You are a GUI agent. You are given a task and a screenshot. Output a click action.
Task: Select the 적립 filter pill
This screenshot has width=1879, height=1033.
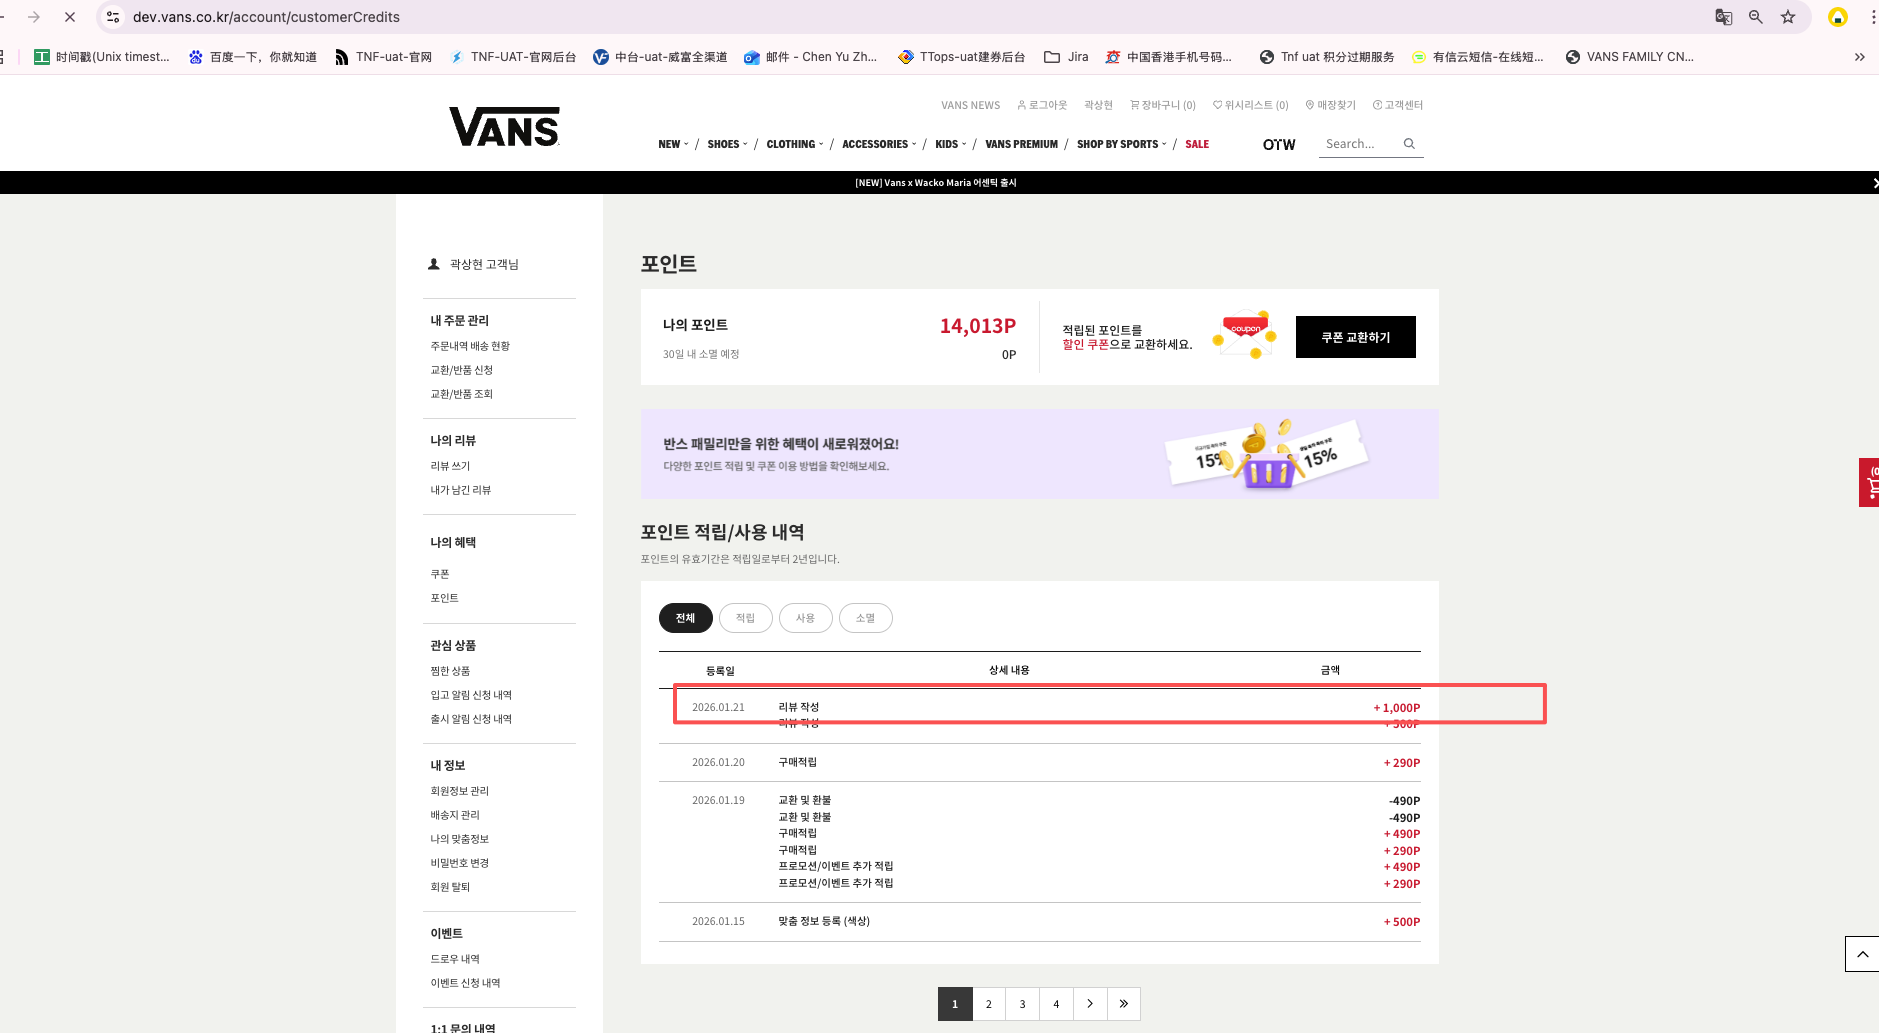pyautogui.click(x=745, y=618)
